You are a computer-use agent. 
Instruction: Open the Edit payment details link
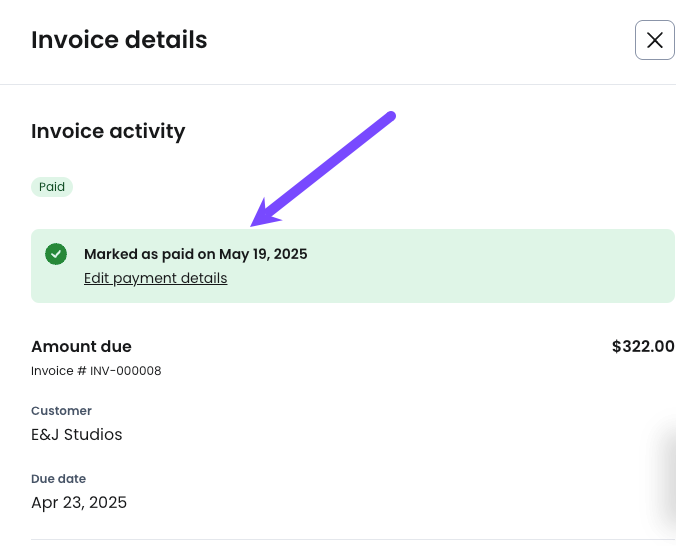[x=156, y=278]
